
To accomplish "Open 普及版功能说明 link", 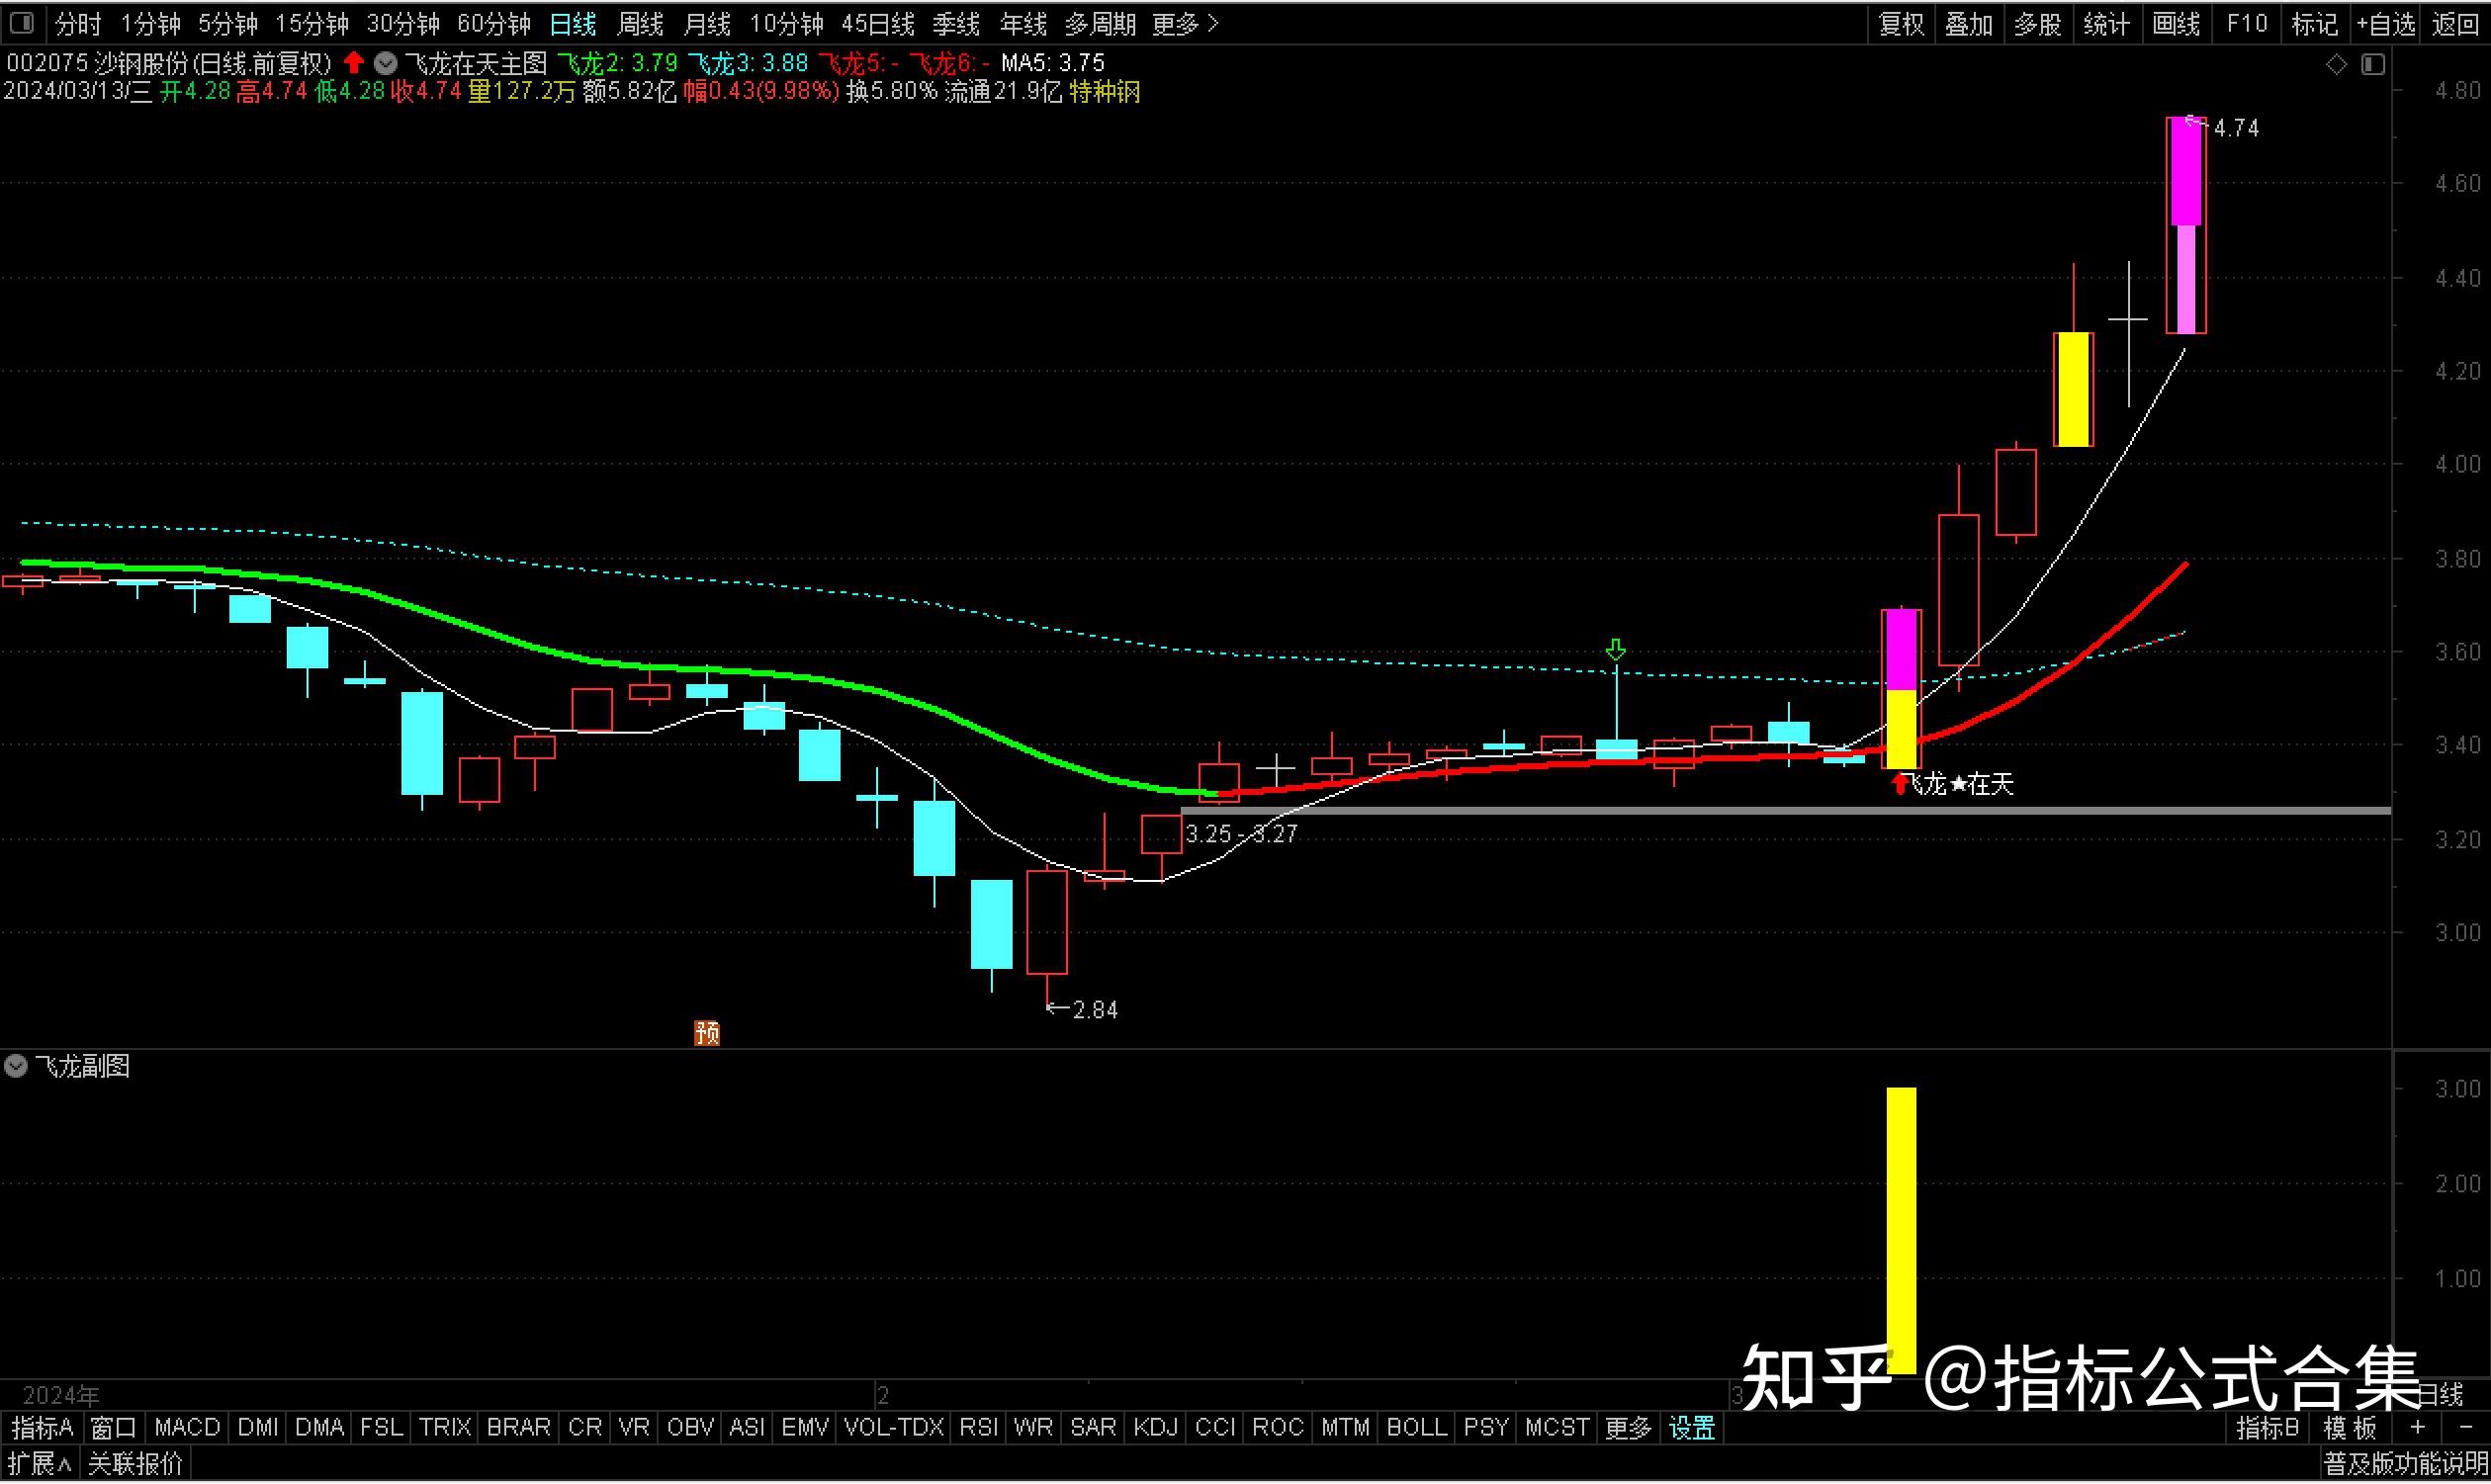I will coord(2404,1465).
